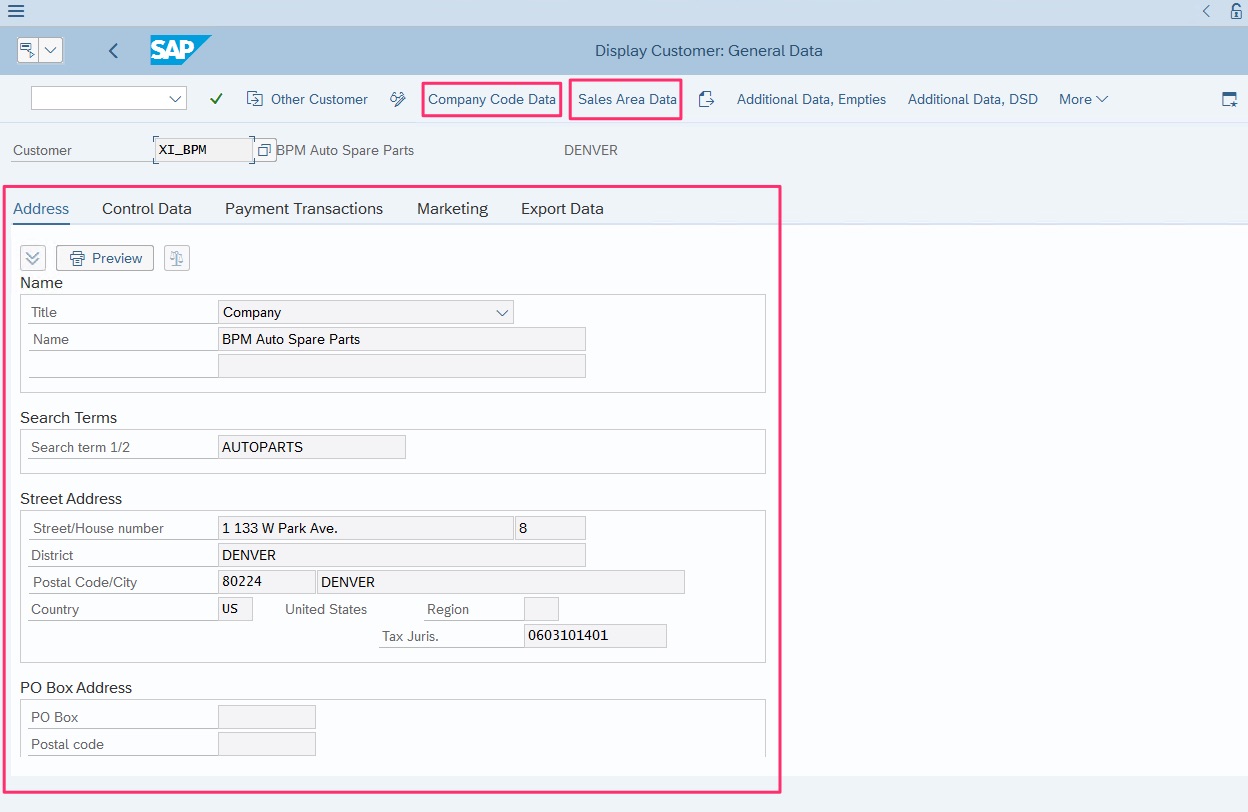Image resolution: width=1248 pixels, height=812 pixels.
Task: Click the United States country text
Action: (x=326, y=609)
